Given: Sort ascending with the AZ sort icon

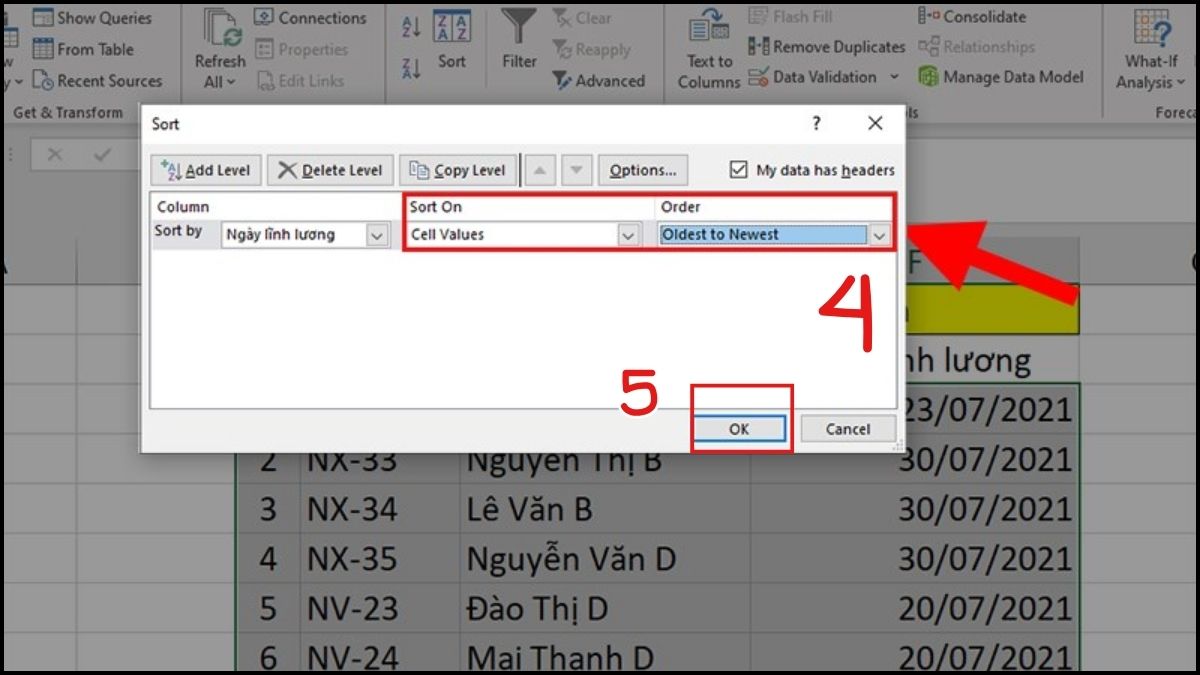Looking at the screenshot, I should click(x=410, y=27).
